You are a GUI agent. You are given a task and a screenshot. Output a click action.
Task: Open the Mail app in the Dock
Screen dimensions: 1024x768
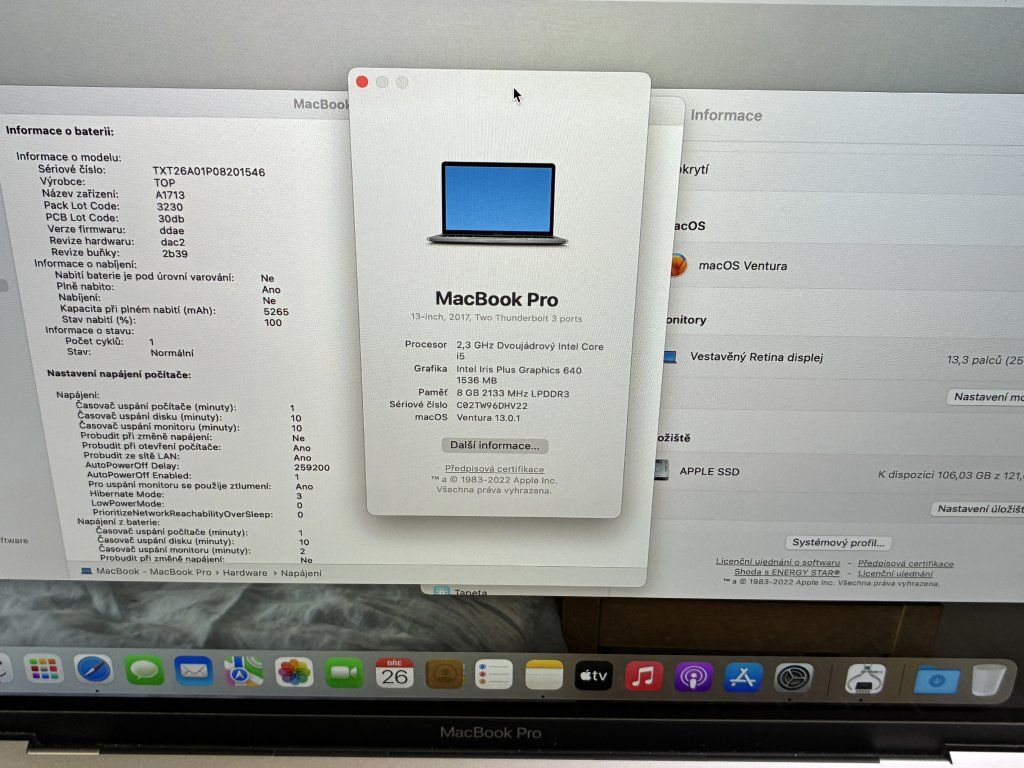pos(193,671)
